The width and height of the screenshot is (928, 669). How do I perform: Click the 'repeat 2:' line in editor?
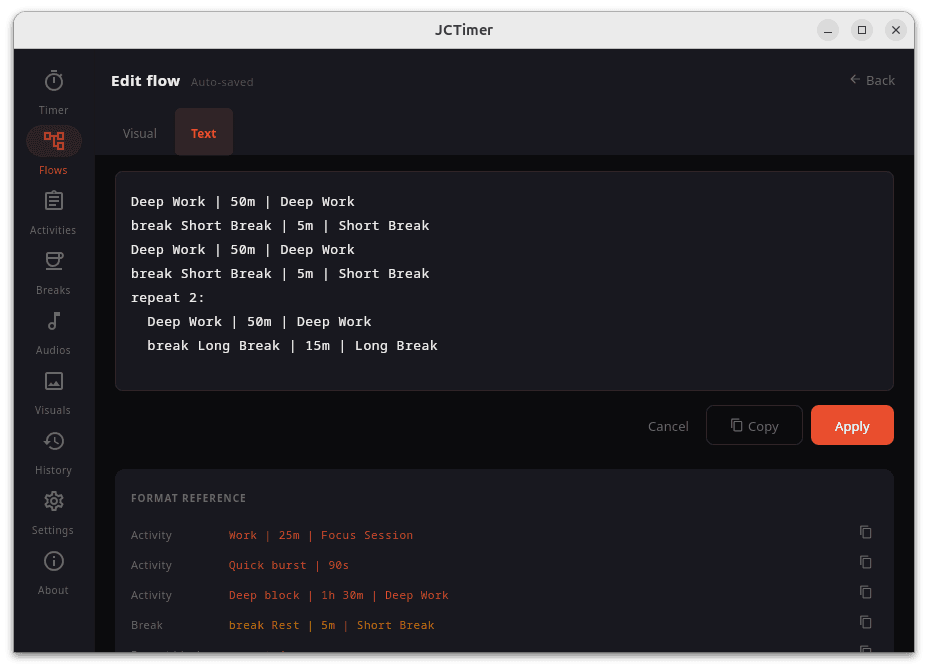click(x=167, y=298)
